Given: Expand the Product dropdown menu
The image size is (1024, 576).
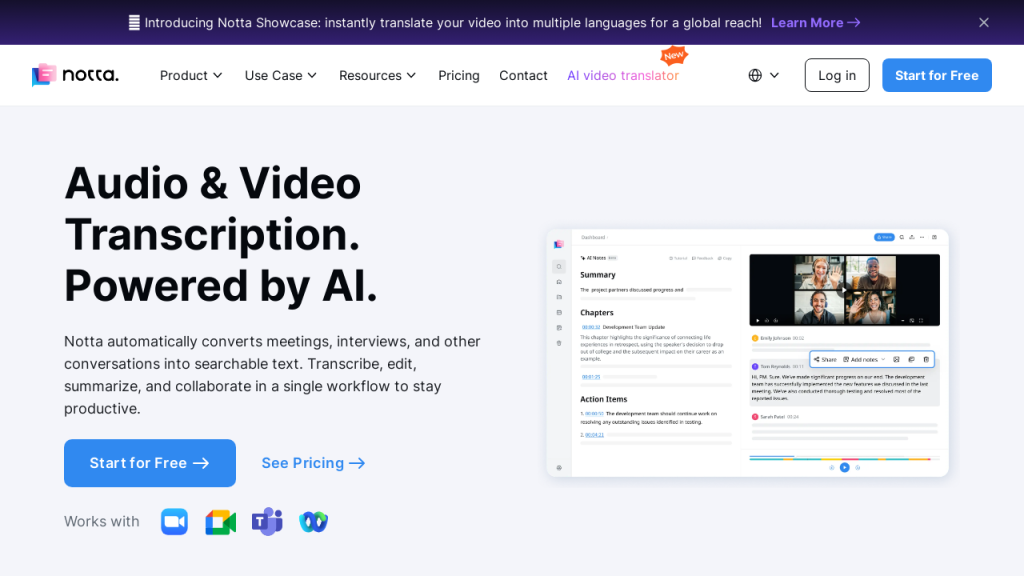Looking at the screenshot, I should (x=191, y=75).
